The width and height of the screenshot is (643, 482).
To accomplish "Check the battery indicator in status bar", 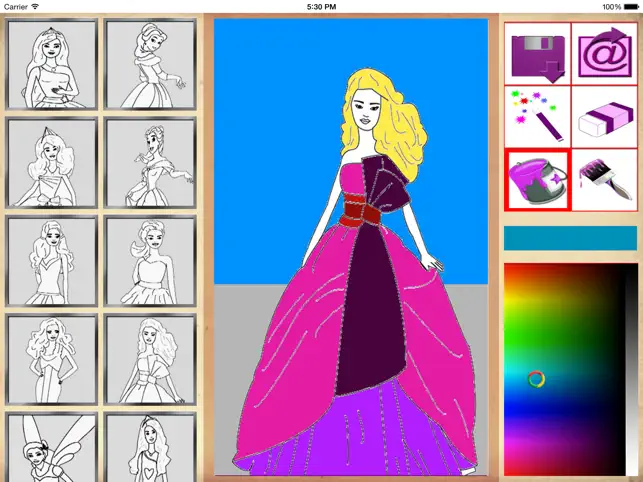I will tap(631, 7).
